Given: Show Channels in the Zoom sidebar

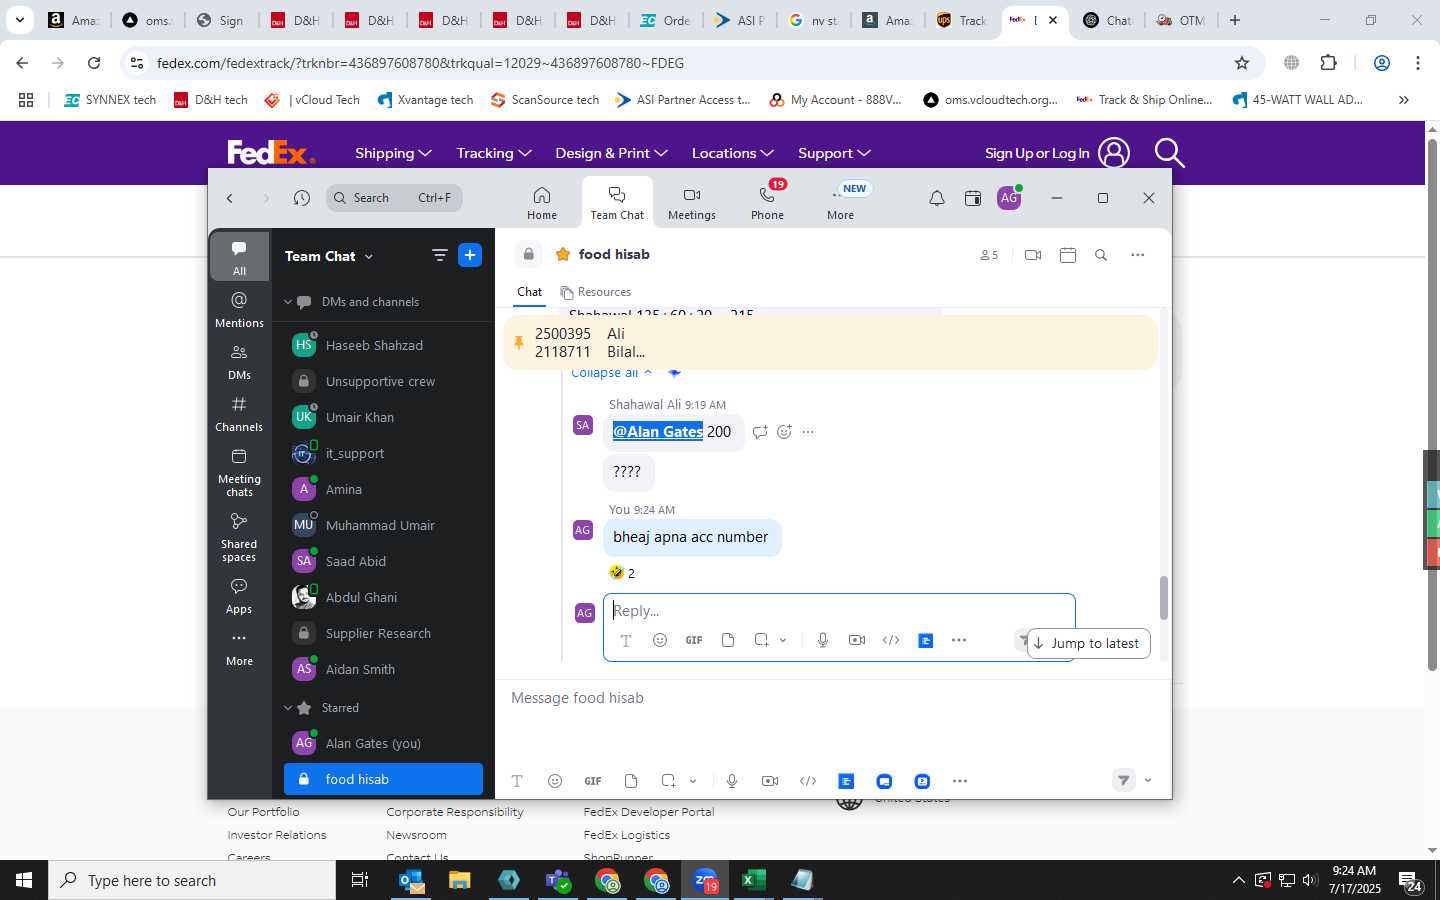Looking at the screenshot, I should point(239,413).
